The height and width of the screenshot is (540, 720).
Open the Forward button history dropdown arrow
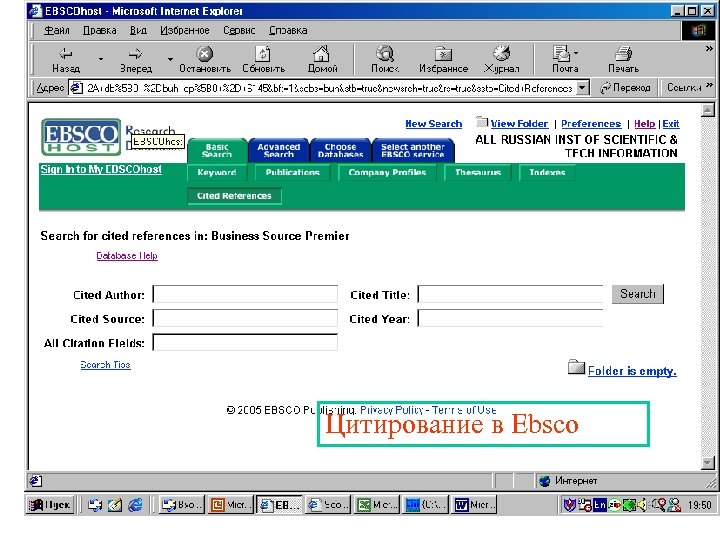(170, 59)
